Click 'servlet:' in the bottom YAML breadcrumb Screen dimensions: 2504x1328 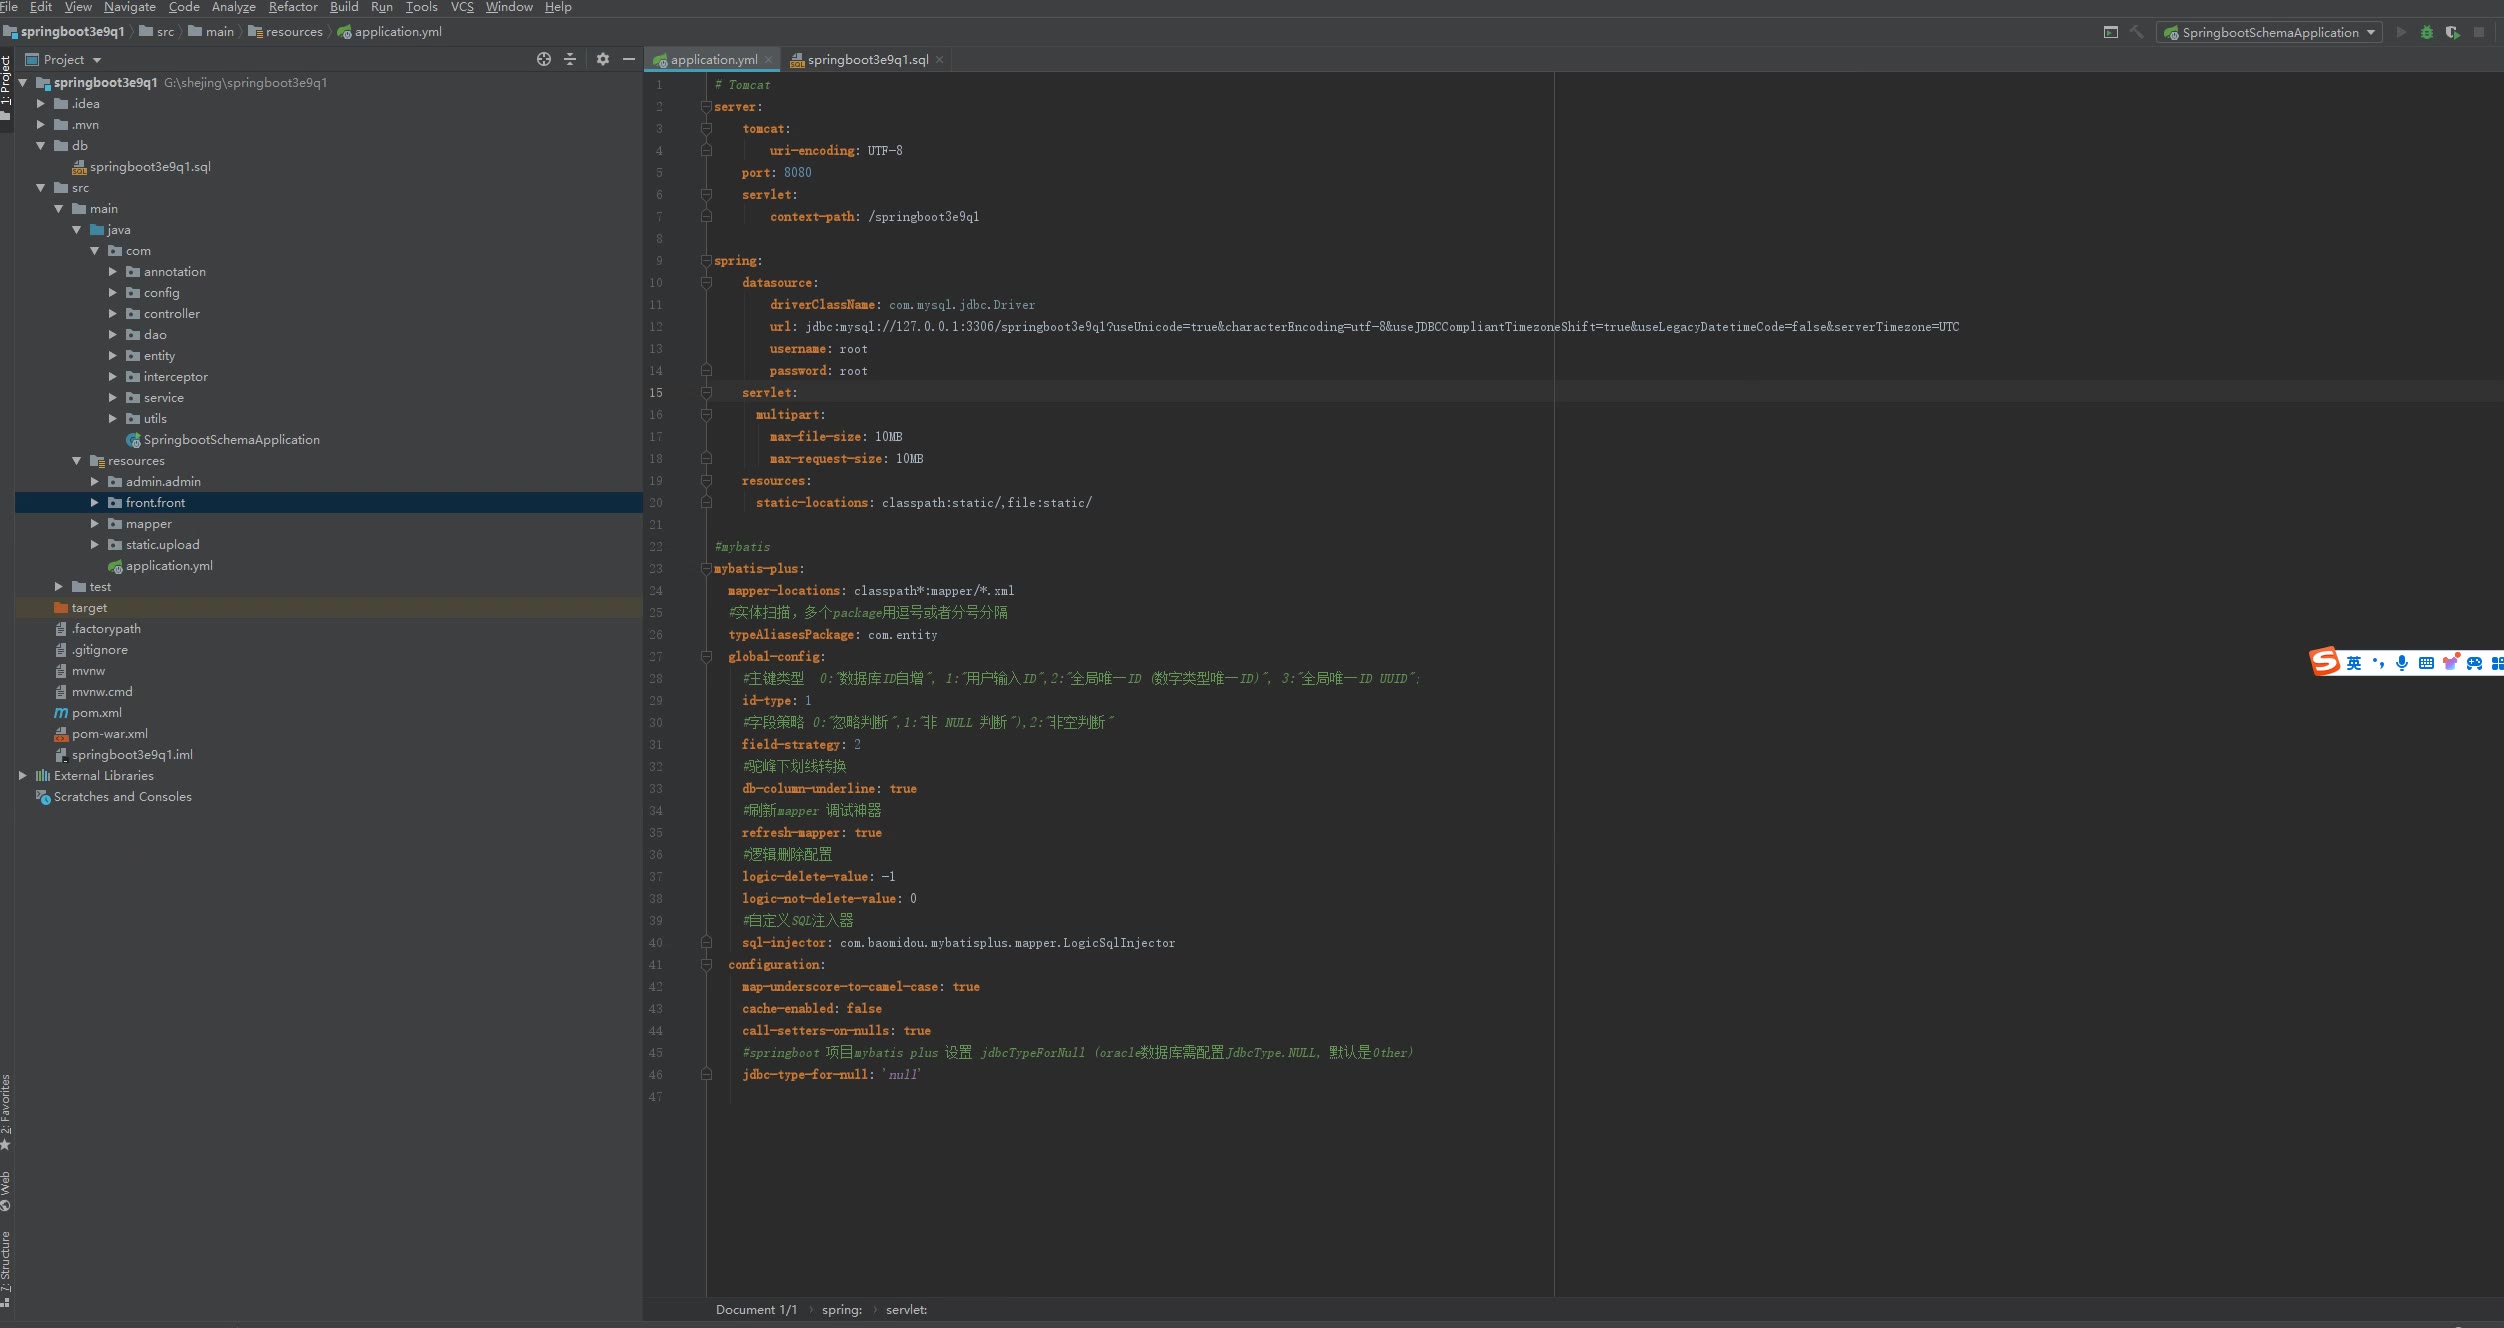coord(906,1309)
